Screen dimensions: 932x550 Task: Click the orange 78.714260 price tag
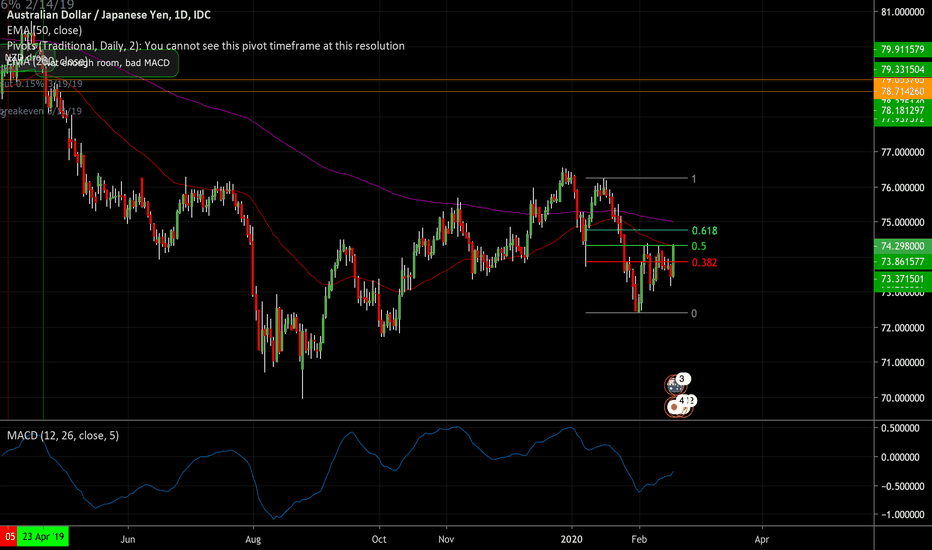point(902,91)
